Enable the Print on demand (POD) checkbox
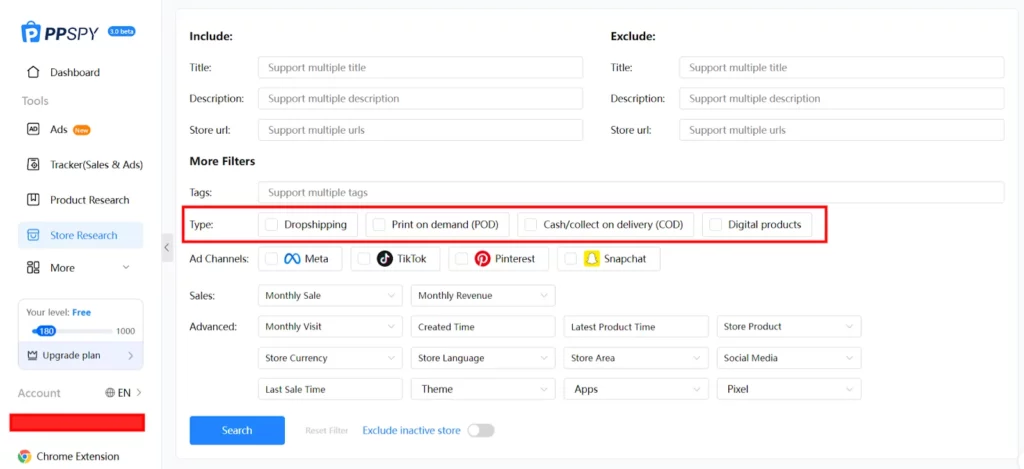The height and width of the screenshot is (469, 1024). pos(379,225)
